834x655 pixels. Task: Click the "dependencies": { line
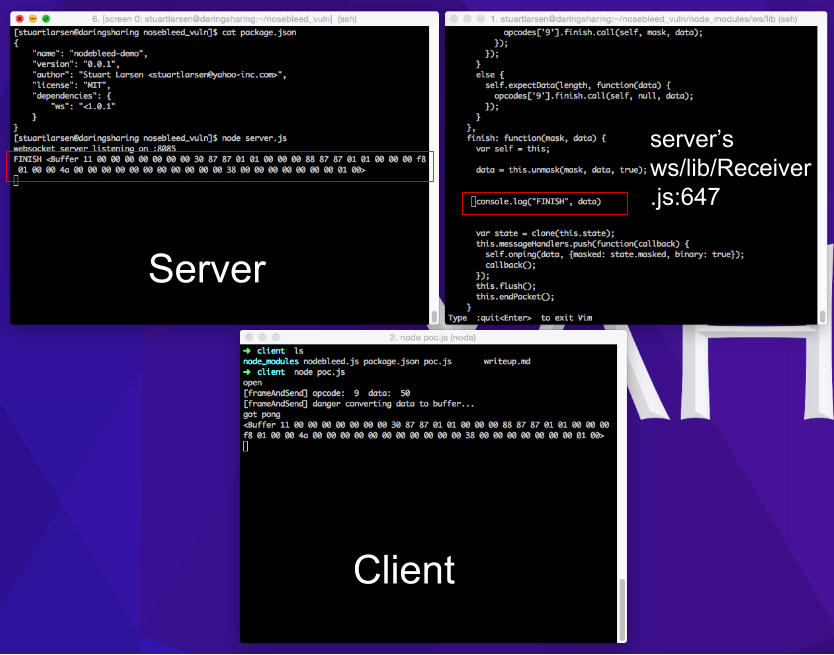point(73,96)
